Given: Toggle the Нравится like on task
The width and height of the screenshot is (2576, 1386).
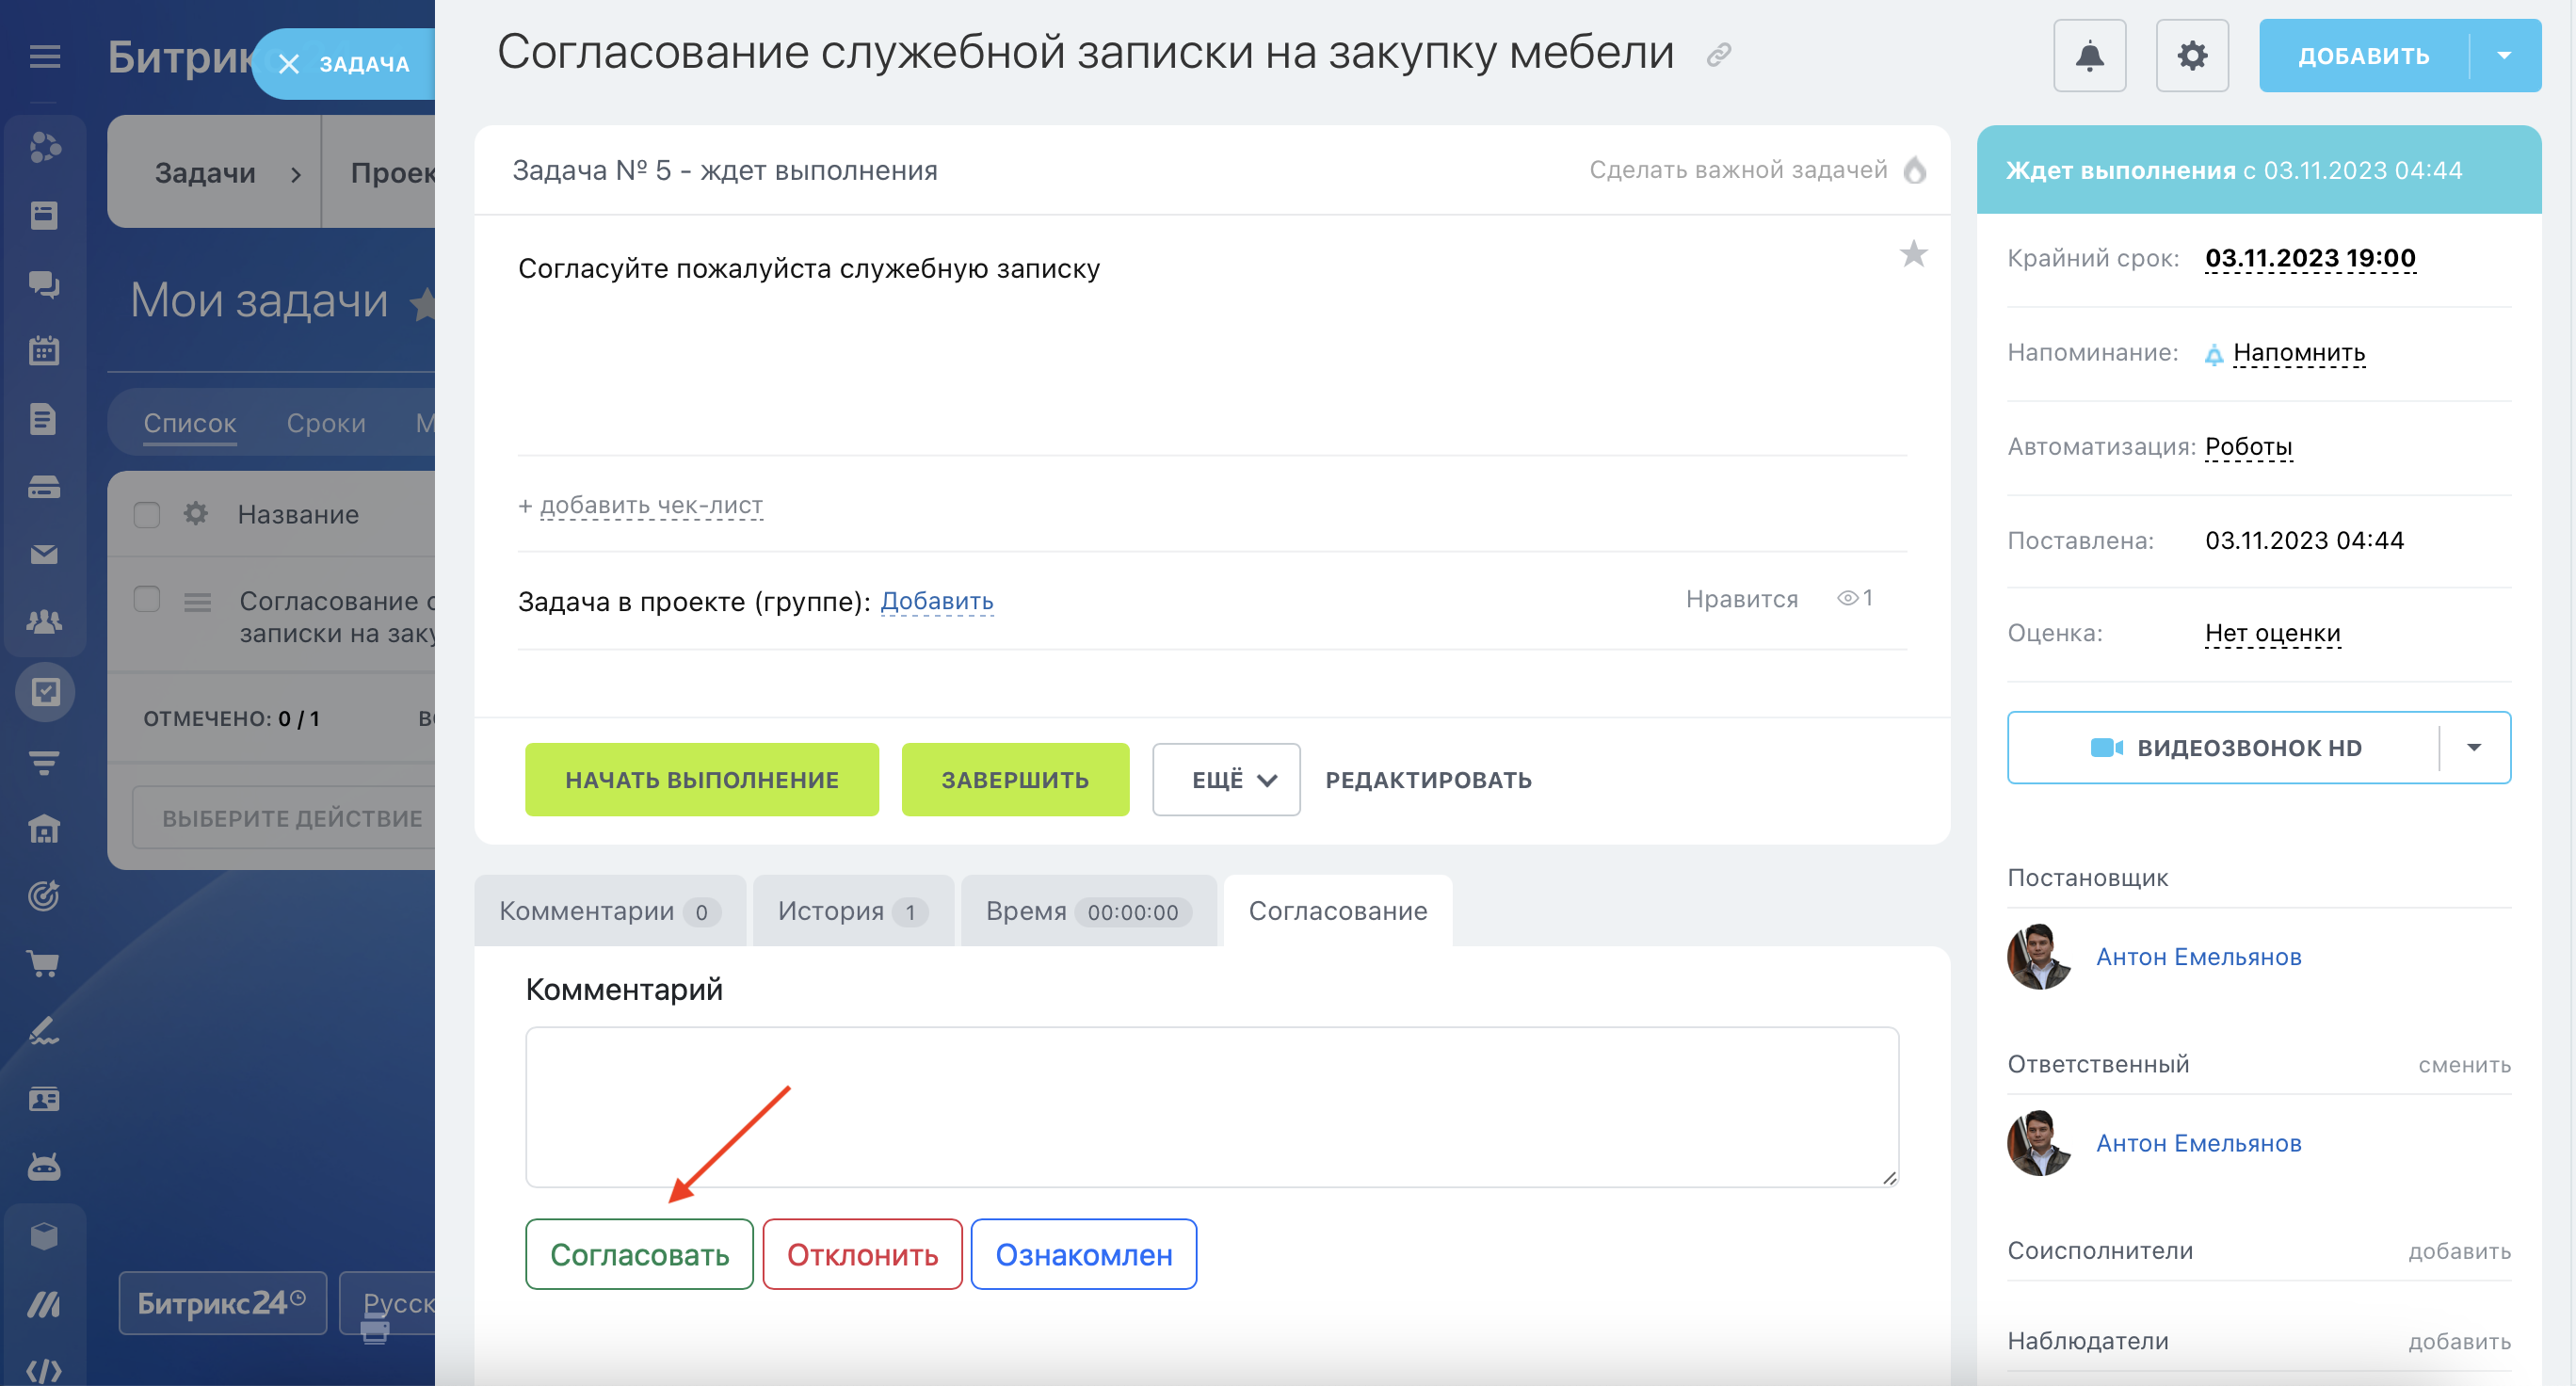Looking at the screenshot, I should [1741, 599].
